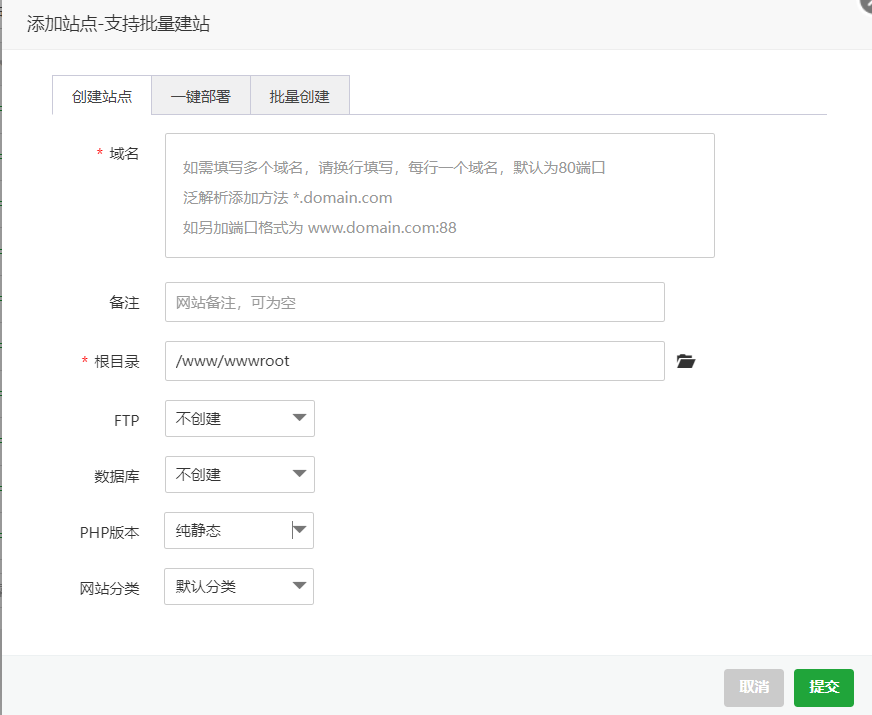Switch to the 一键部署 tab

click(200, 95)
